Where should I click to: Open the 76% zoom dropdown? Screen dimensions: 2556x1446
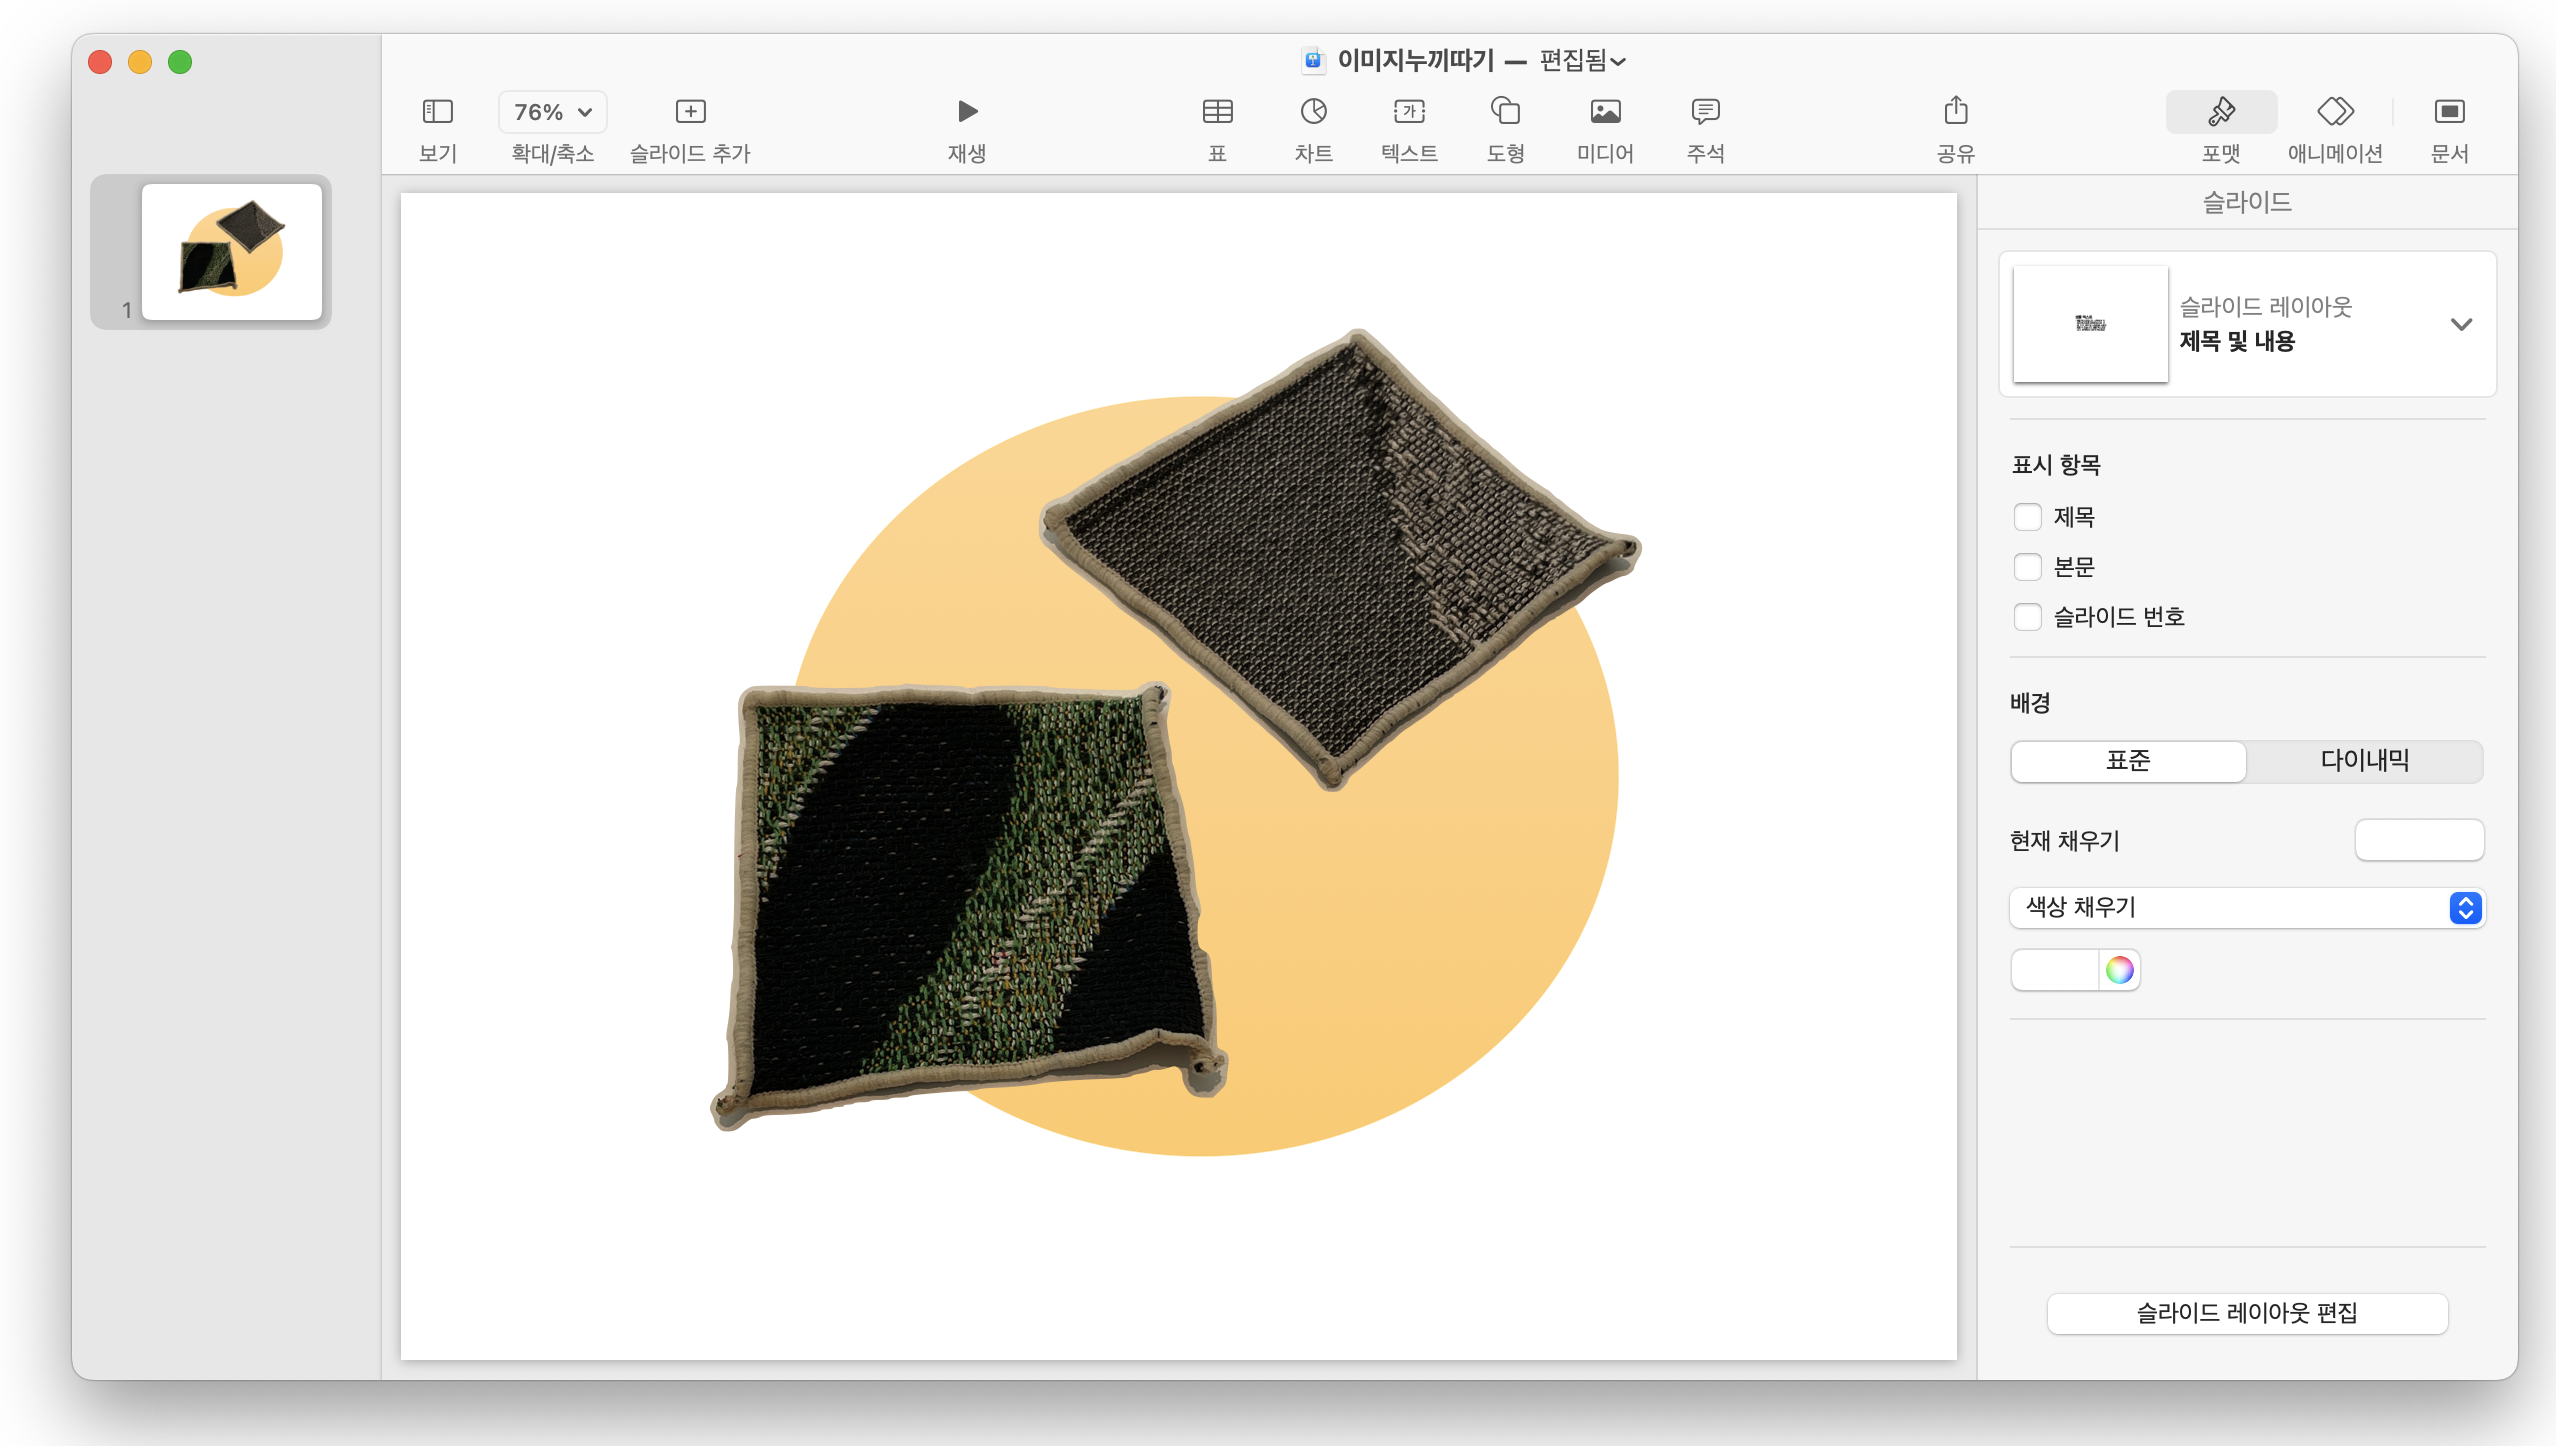click(x=553, y=112)
